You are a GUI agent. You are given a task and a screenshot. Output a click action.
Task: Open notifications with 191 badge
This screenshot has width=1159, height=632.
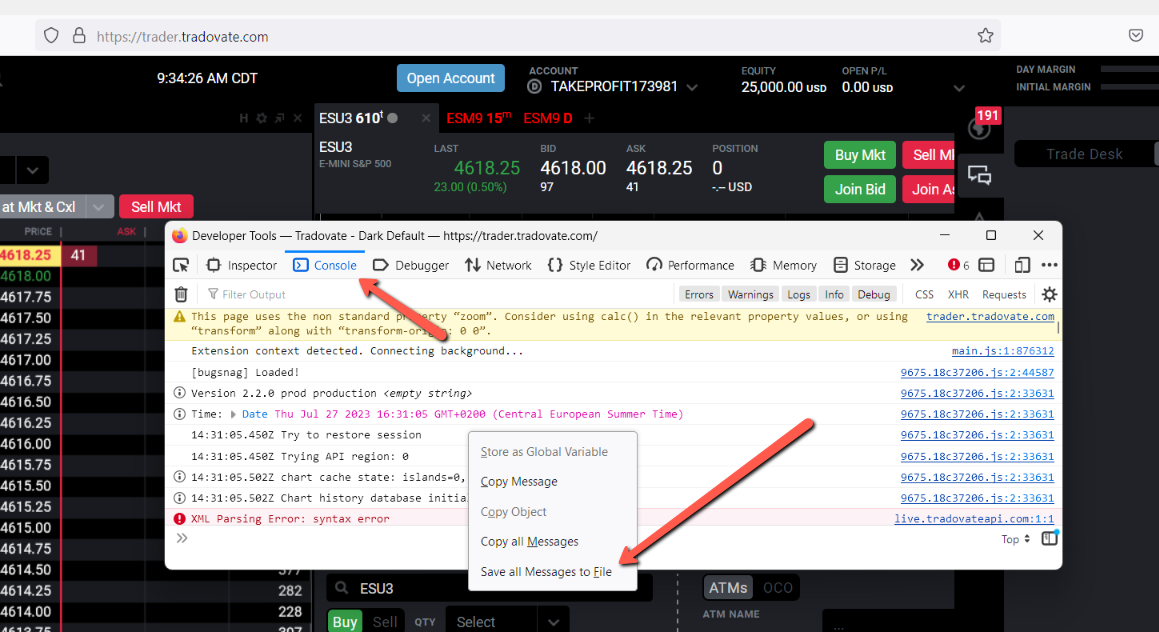(x=981, y=127)
